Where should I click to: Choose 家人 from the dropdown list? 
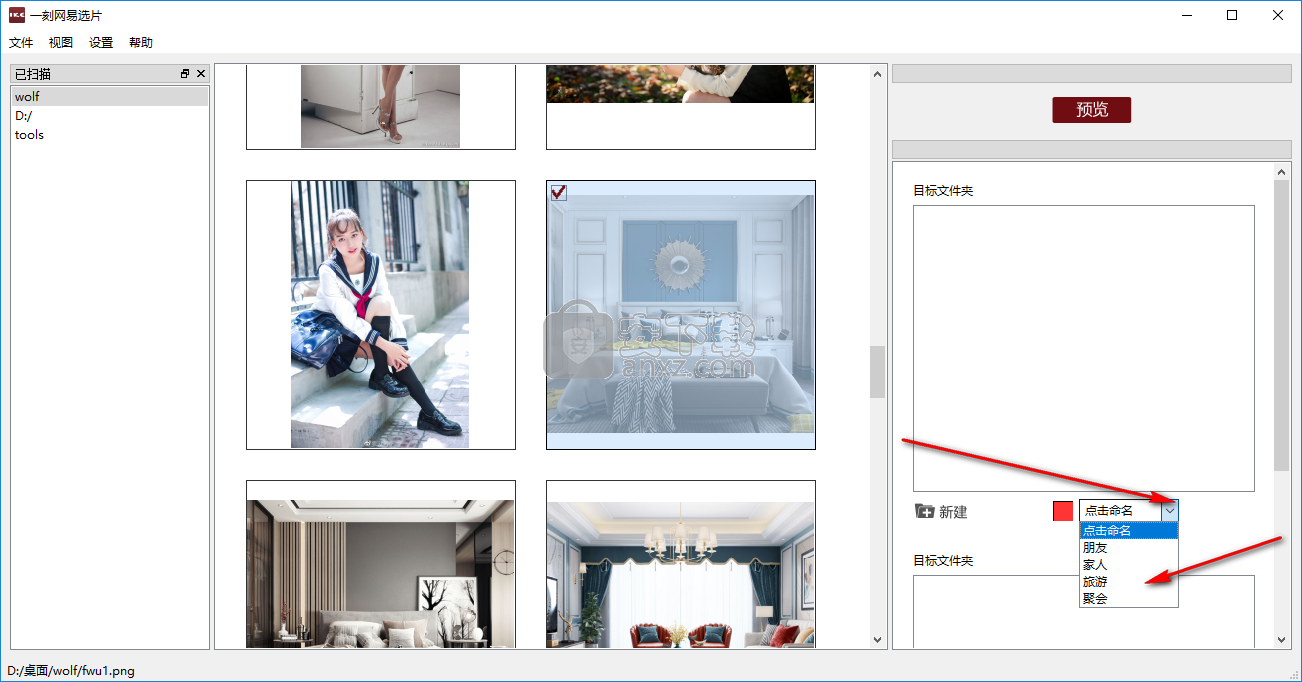(x=1129, y=565)
